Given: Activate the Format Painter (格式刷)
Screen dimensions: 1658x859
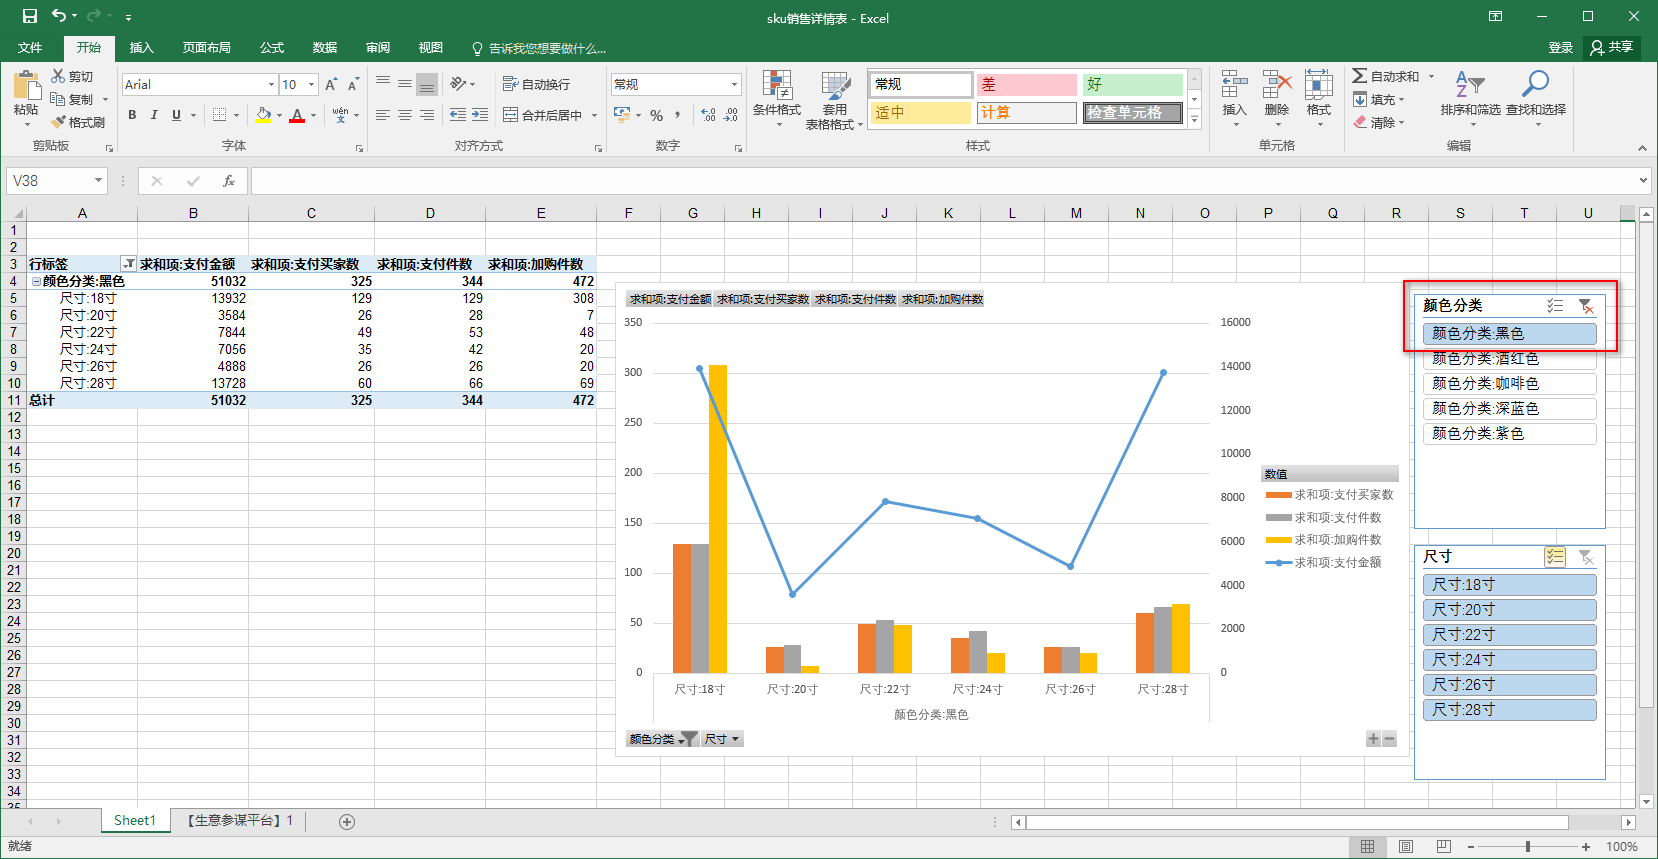Looking at the screenshot, I should coord(78,122).
